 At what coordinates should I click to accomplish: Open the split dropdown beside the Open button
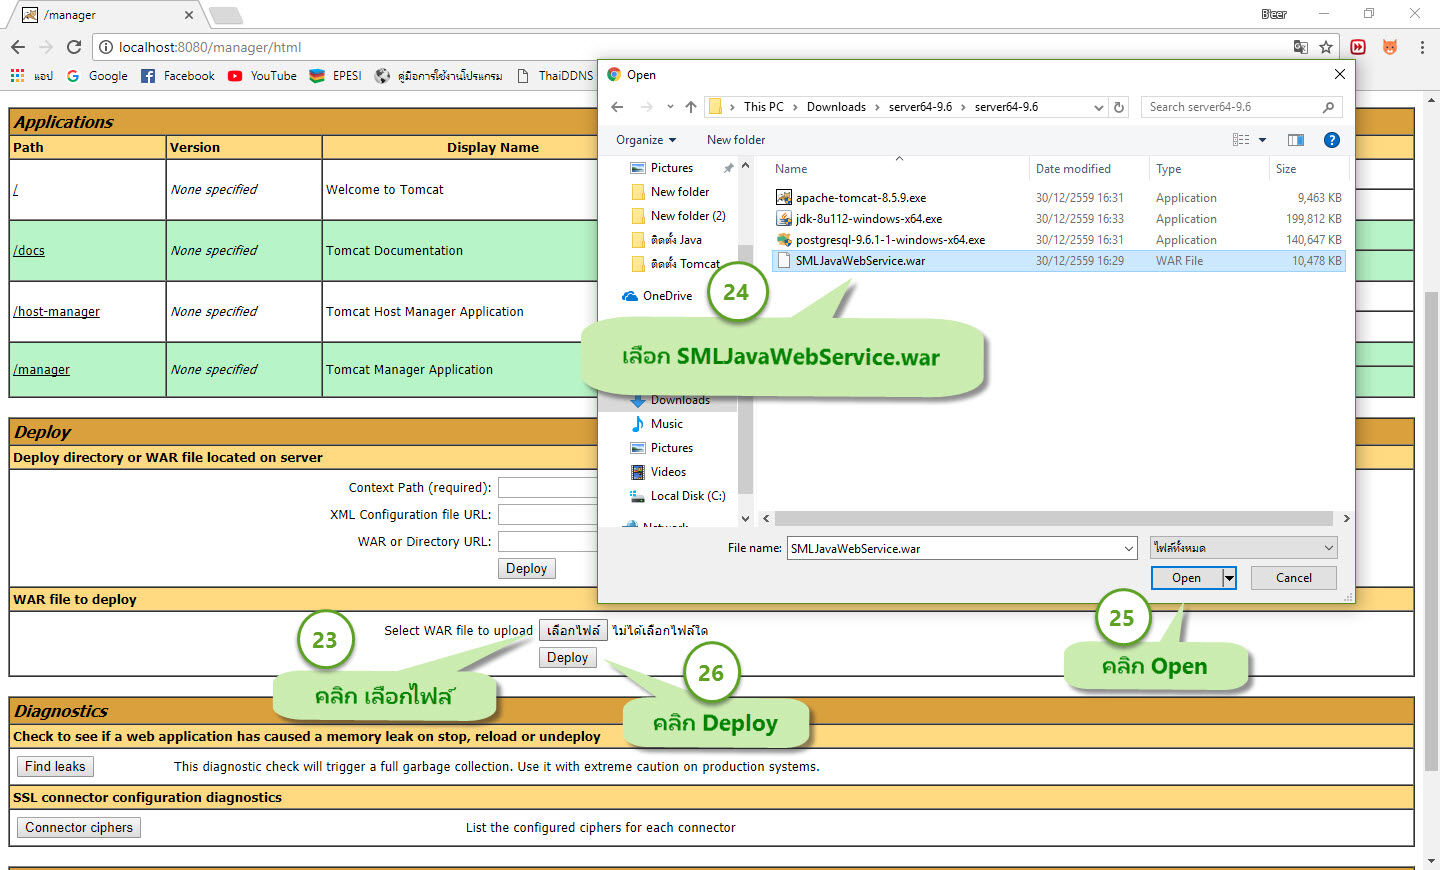click(1227, 578)
